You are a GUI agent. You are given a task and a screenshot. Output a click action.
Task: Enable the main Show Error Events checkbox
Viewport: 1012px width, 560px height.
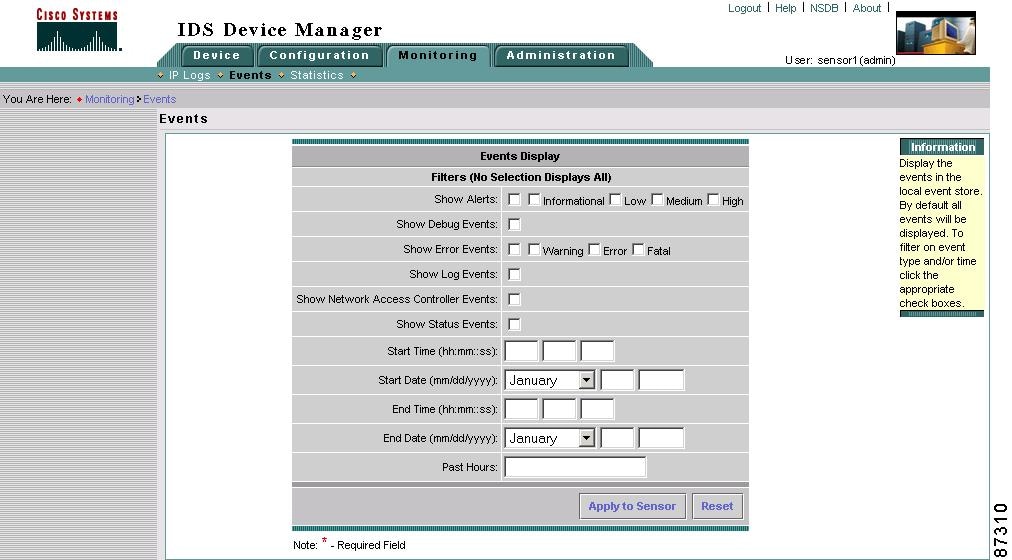pos(514,249)
